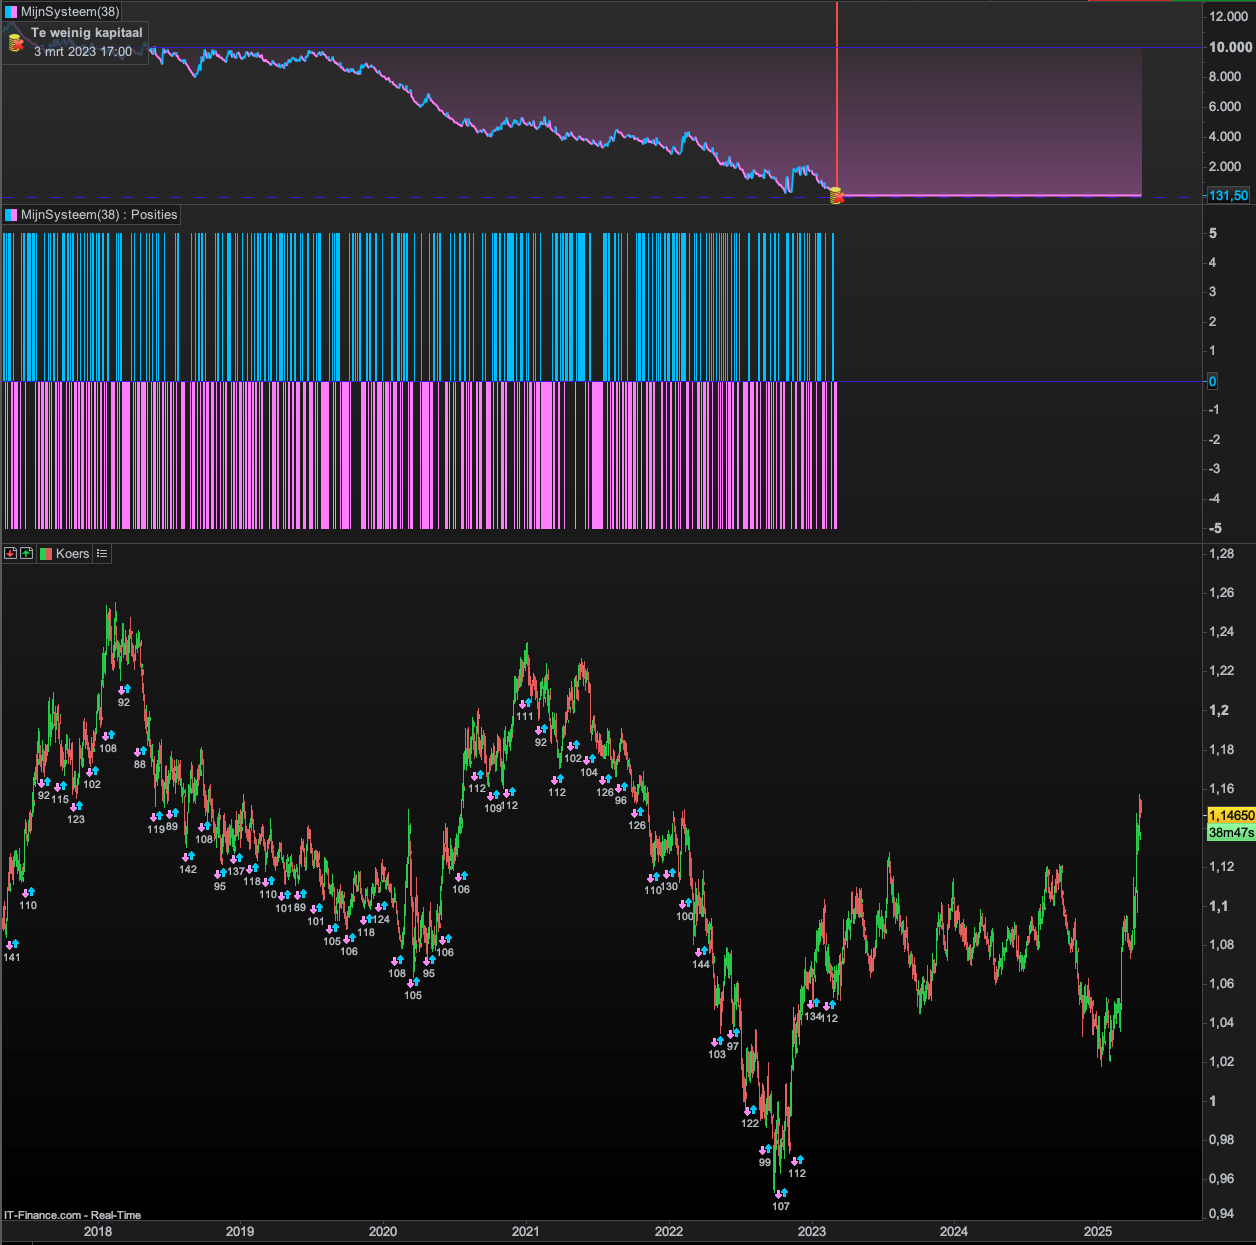The image size is (1256, 1245).
Task: Click the trade arrows marked 100
Action: (x=685, y=903)
